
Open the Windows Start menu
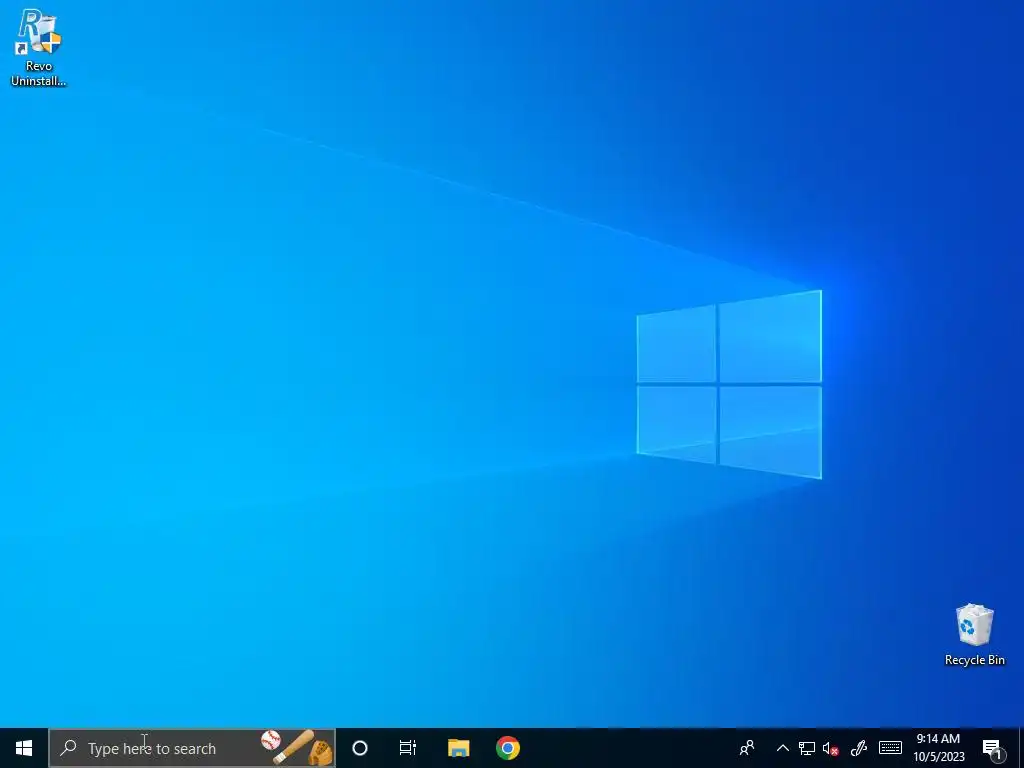point(24,748)
